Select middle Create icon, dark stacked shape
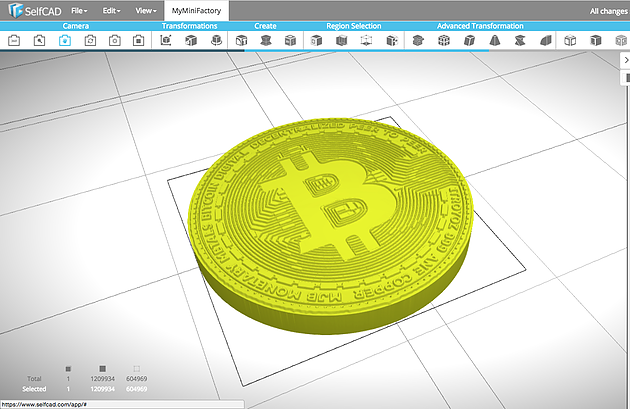The image size is (630, 409). coord(266,40)
